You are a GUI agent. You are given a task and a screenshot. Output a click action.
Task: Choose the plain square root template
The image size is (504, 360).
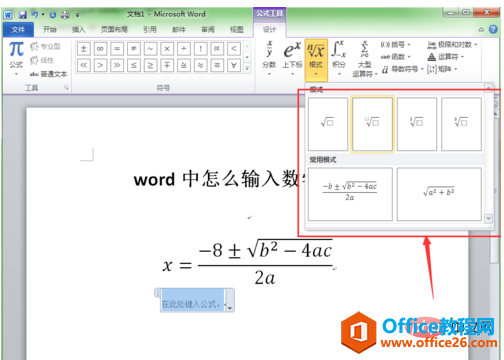328,124
